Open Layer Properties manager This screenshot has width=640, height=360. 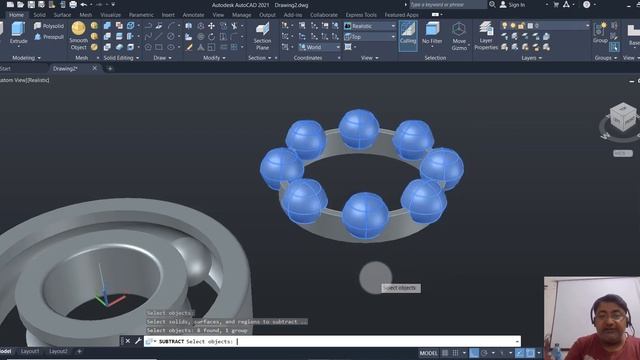click(x=486, y=36)
